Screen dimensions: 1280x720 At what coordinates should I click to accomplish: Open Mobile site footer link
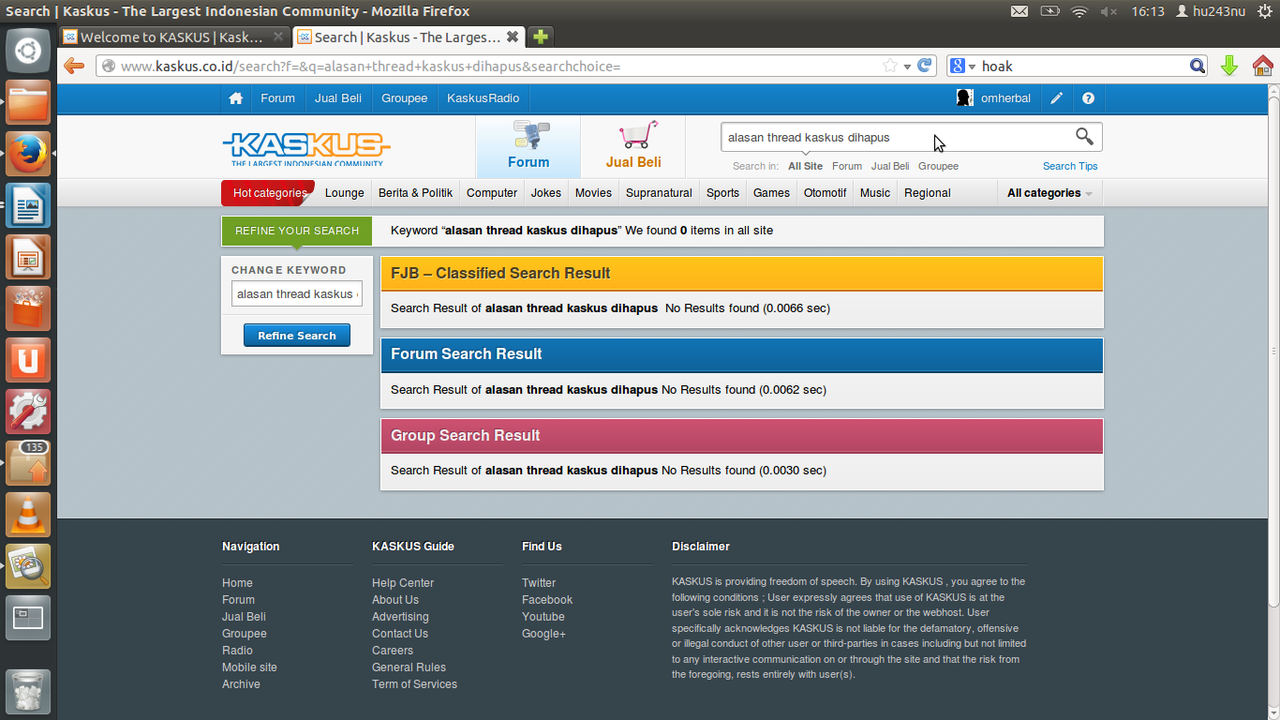pyautogui.click(x=249, y=667)
